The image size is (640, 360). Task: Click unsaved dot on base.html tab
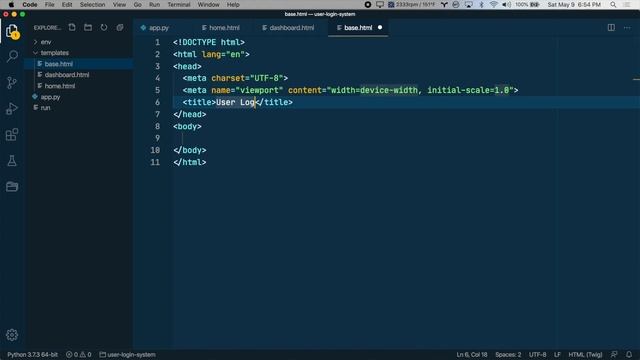pos(380,27)
